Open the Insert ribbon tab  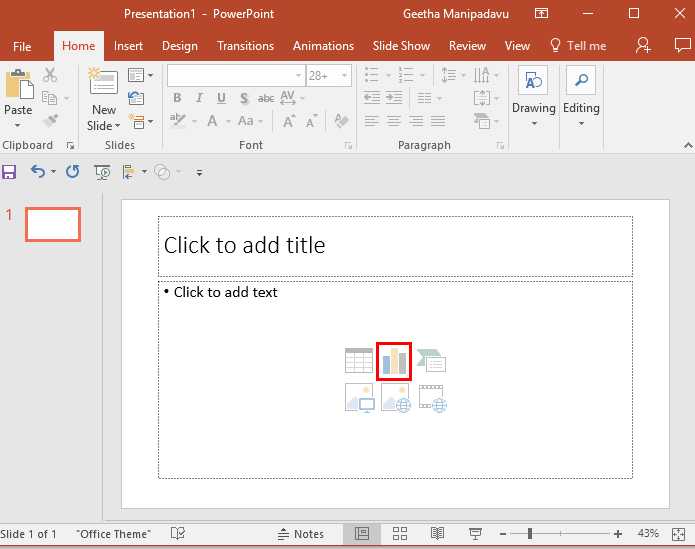pos(128,46)
